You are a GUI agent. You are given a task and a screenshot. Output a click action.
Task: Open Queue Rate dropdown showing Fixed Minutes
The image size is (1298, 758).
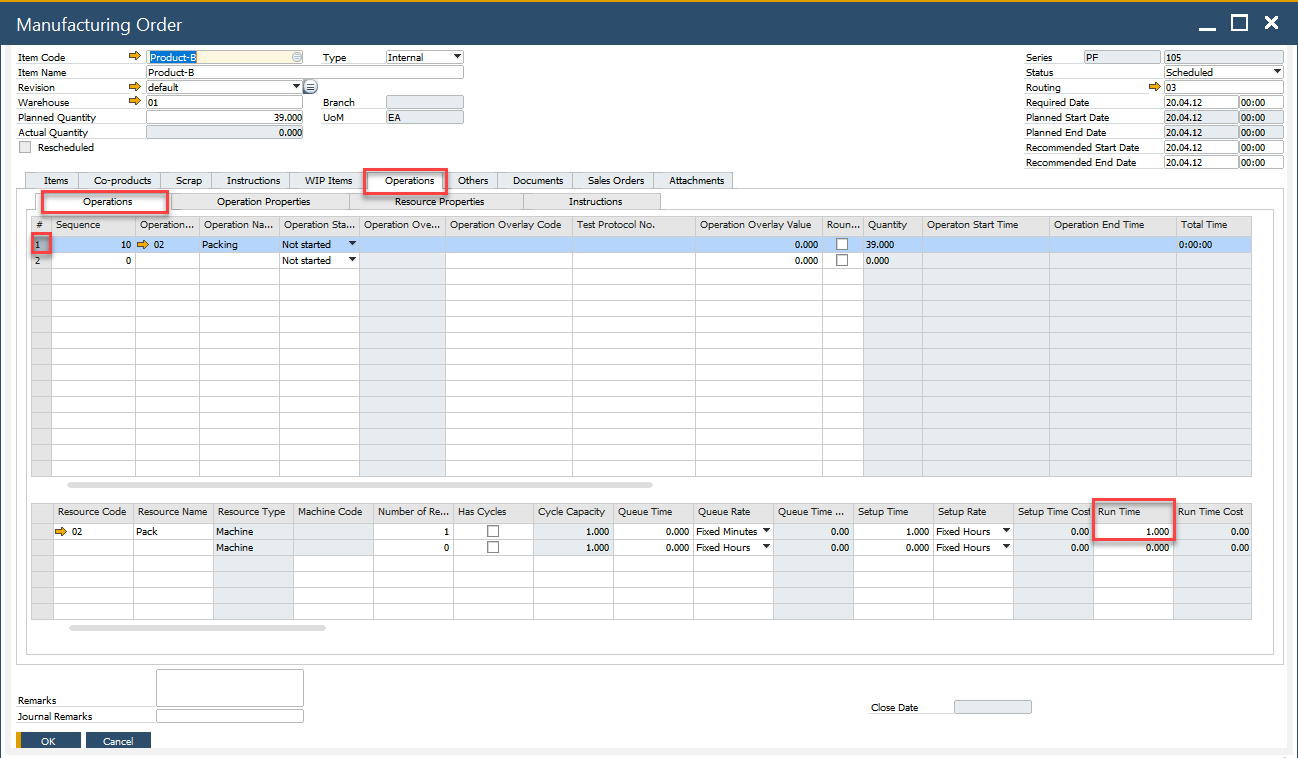tap(766, 532)
